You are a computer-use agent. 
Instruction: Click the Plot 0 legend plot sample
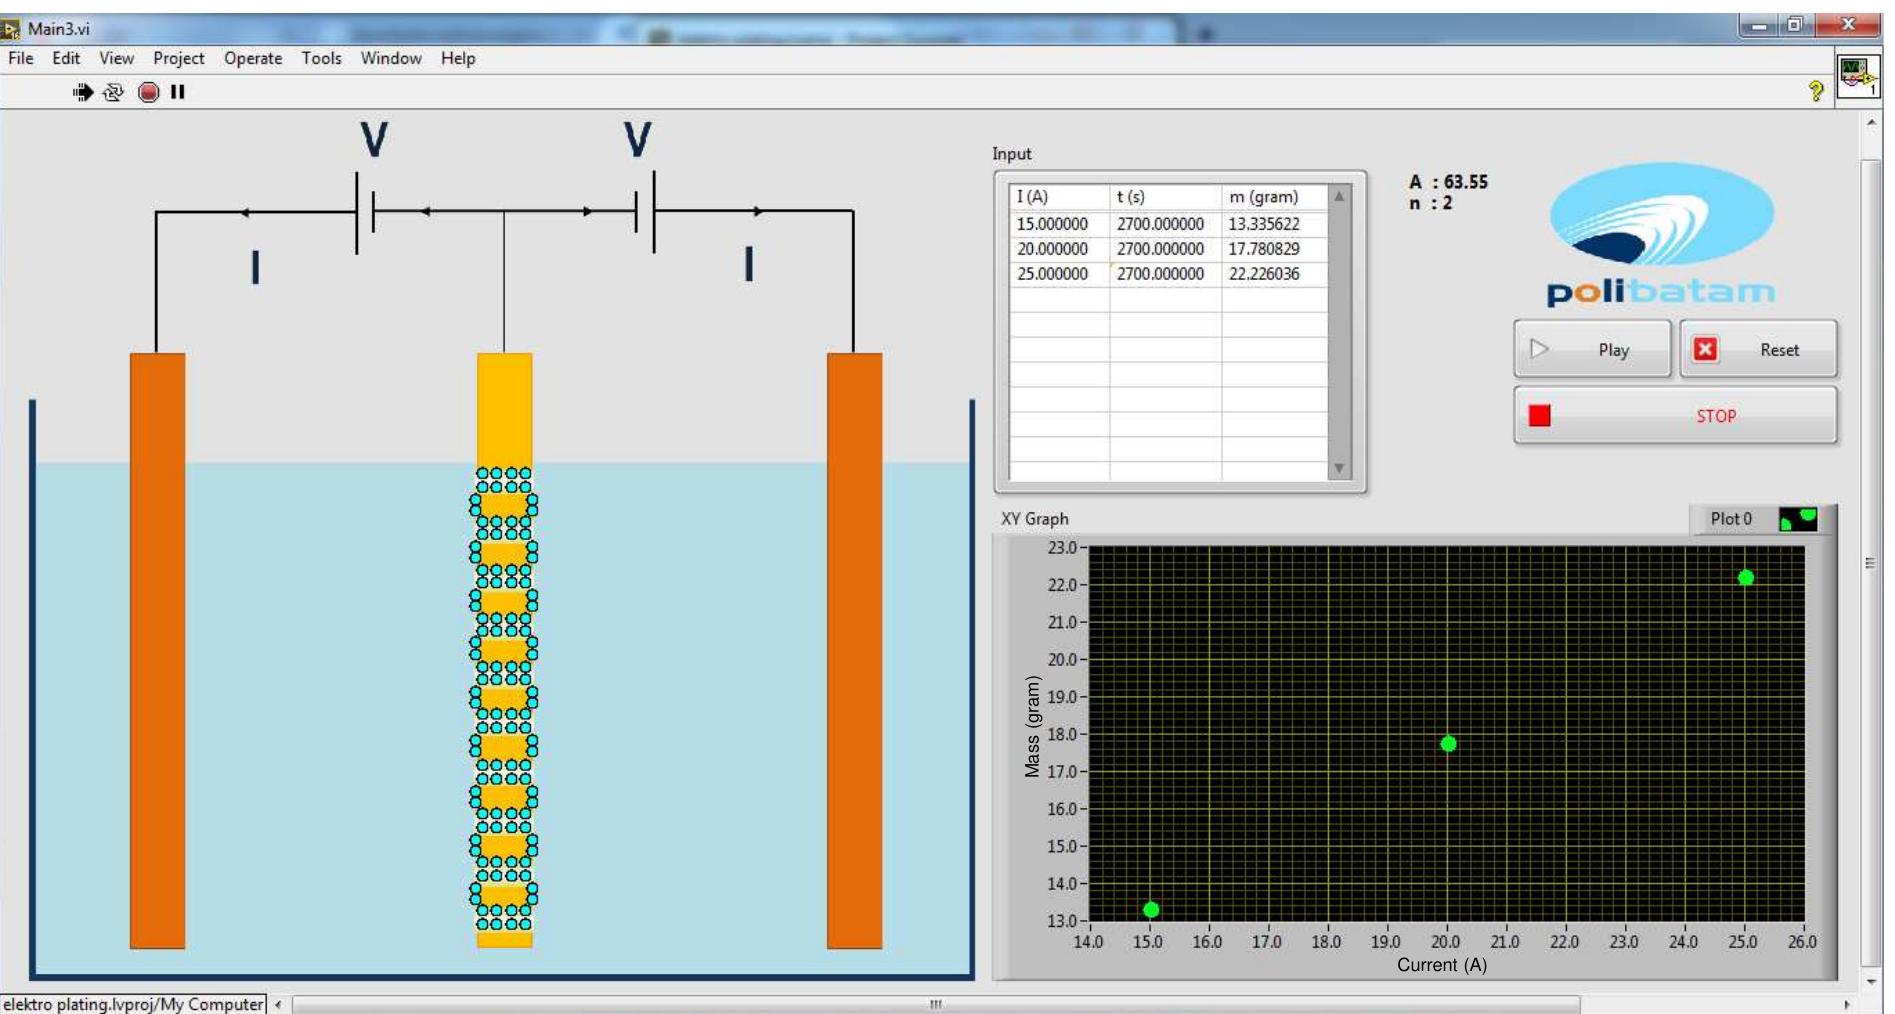click(1798, 519)
